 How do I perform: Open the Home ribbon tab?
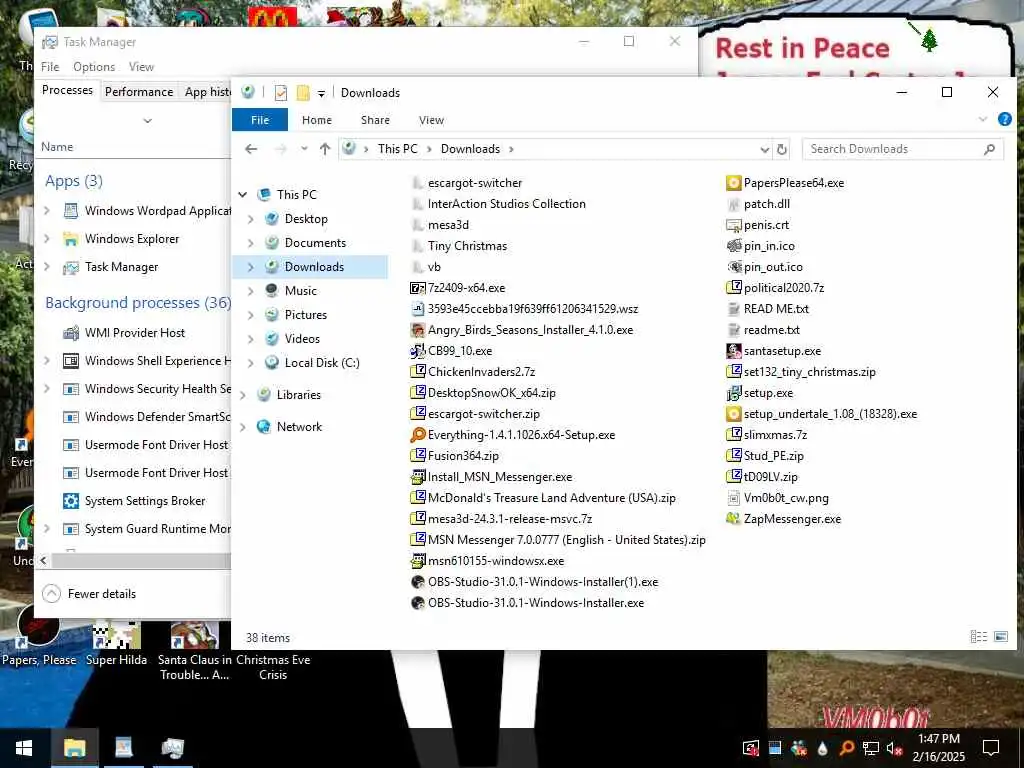(317, 120)
